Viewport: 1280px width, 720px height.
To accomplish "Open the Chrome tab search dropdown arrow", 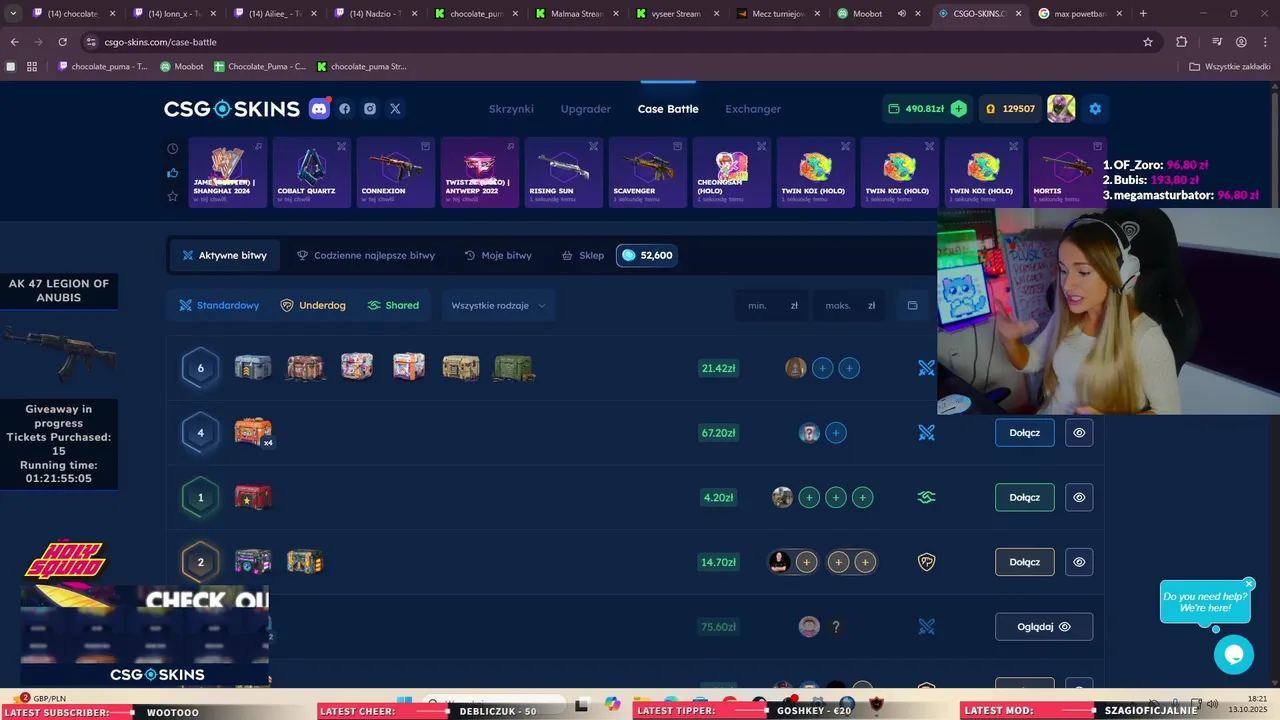I will coord(15,14).
